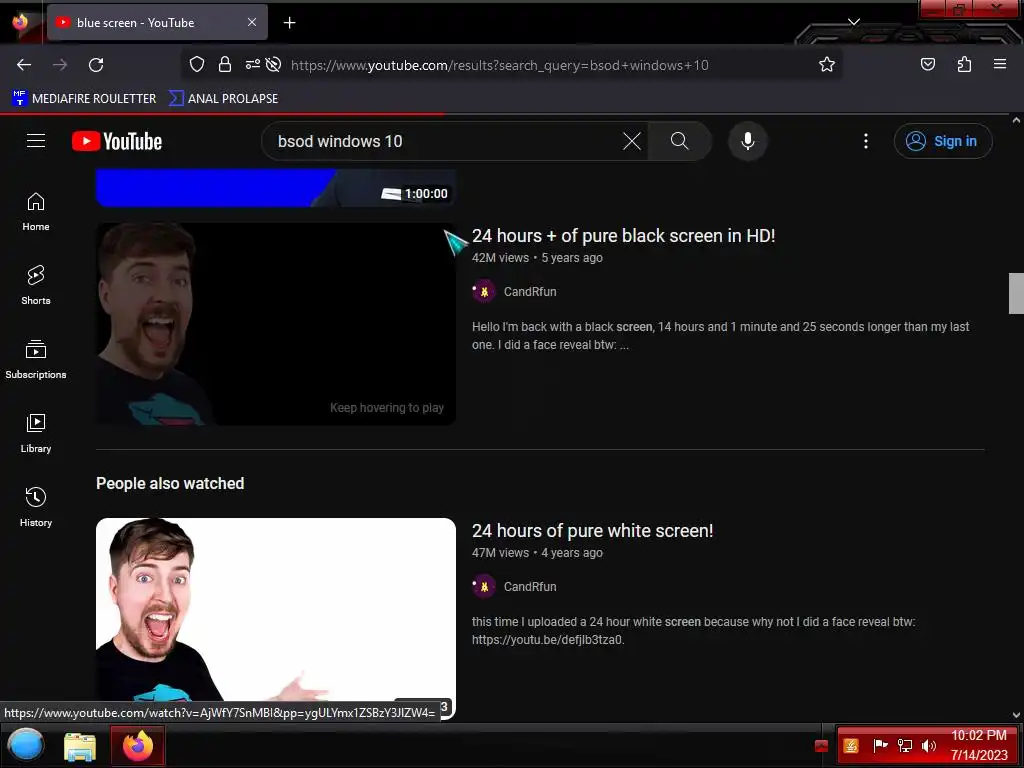The width and height of the screenshot is (1024, 768).
Task: Click the '47M views' text
Action: (x=500, y=553)
